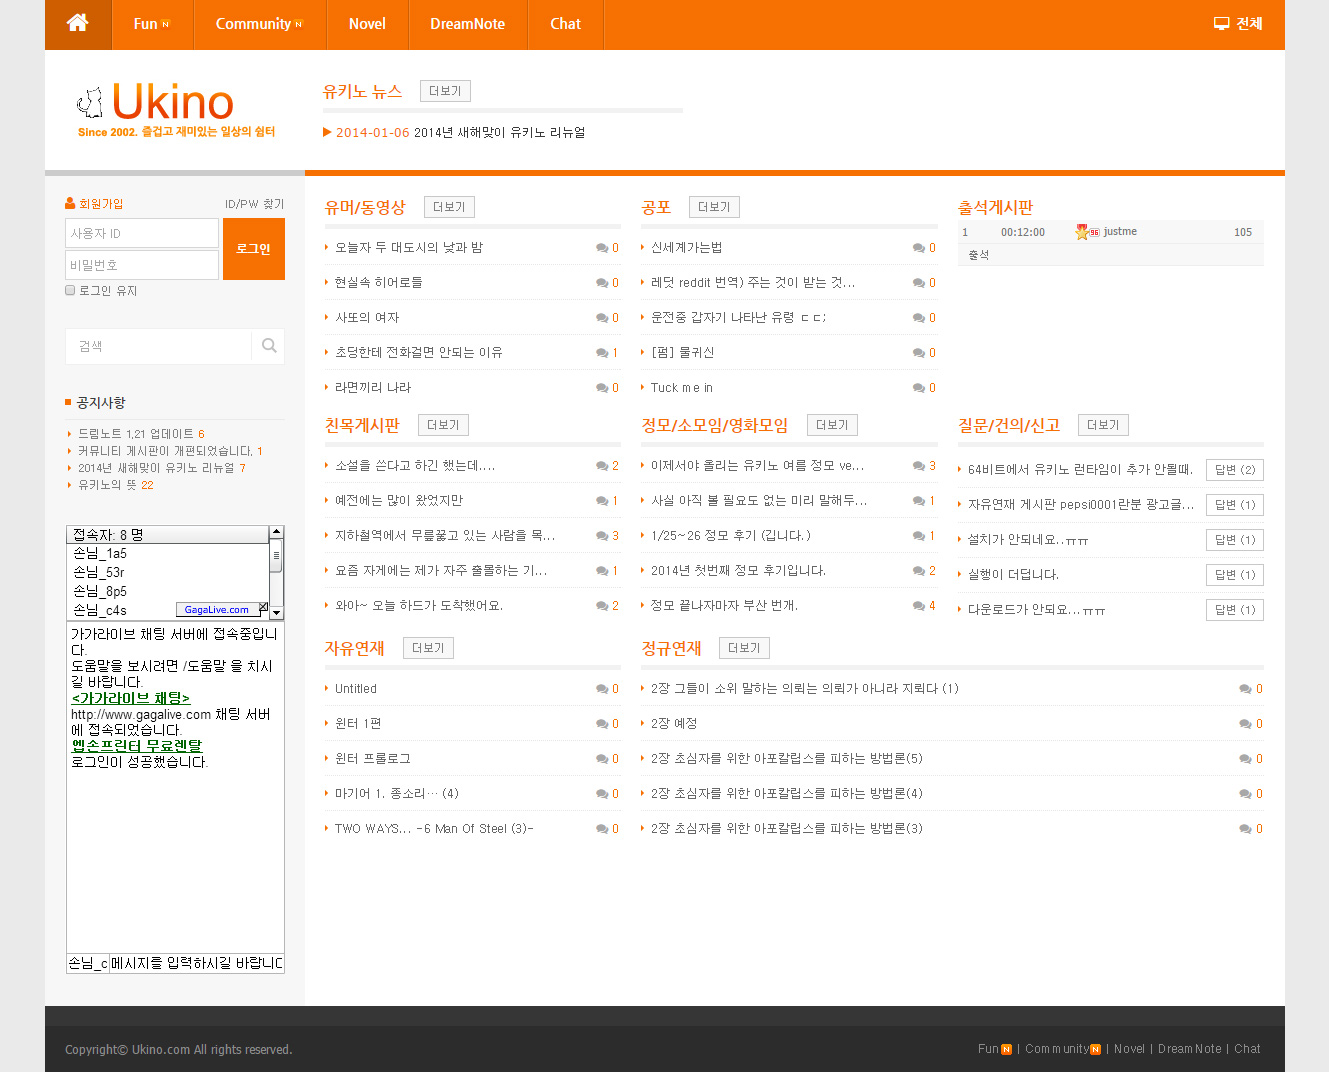Image resolution: width=1329 pixels, height=1072 pixels.
Task: Click the Ukino cat logo
Action: pos(90,102)
